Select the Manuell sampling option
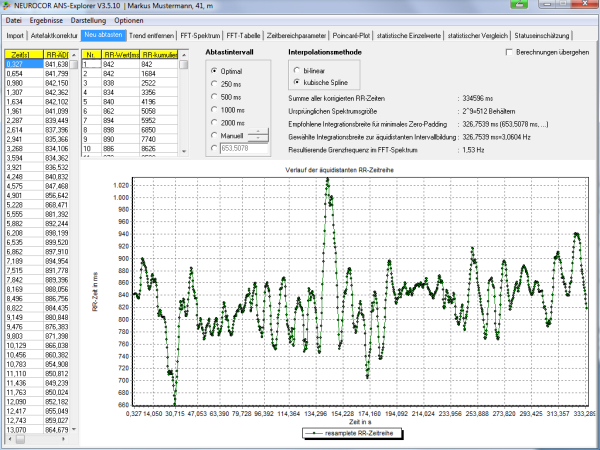The width and height of the screenshot is (600, 450). coord(214,135)
